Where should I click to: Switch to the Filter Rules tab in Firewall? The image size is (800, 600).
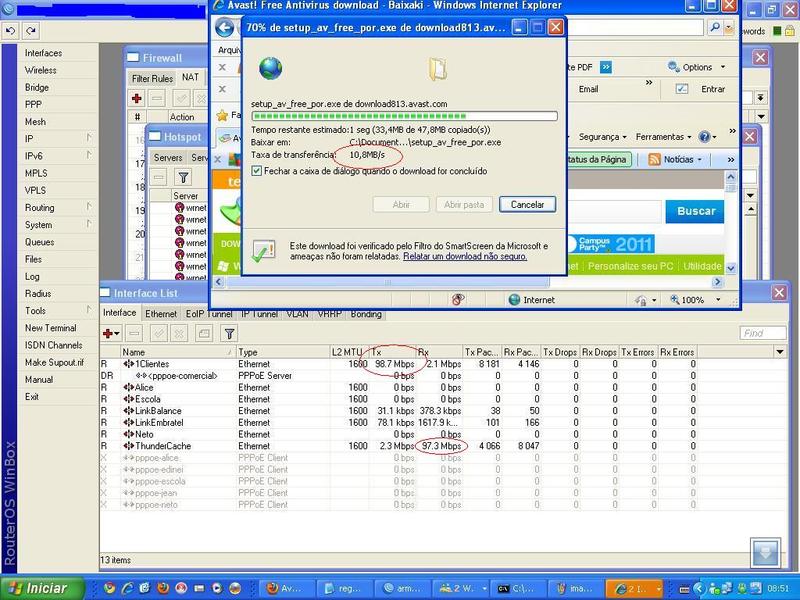[x=152, y=78]
